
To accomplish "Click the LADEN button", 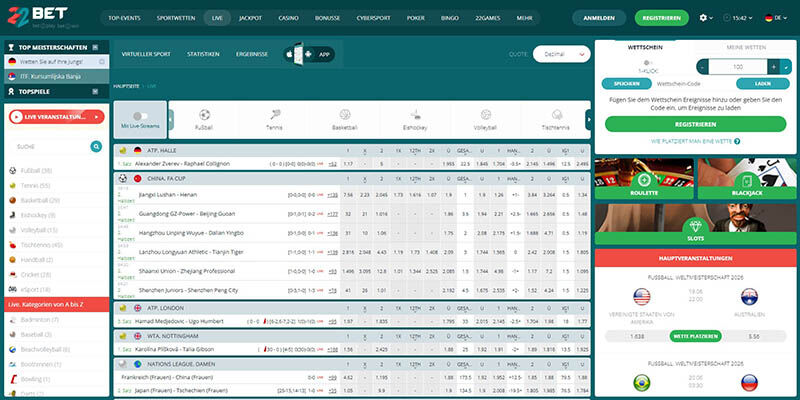I will pos(762,84).
